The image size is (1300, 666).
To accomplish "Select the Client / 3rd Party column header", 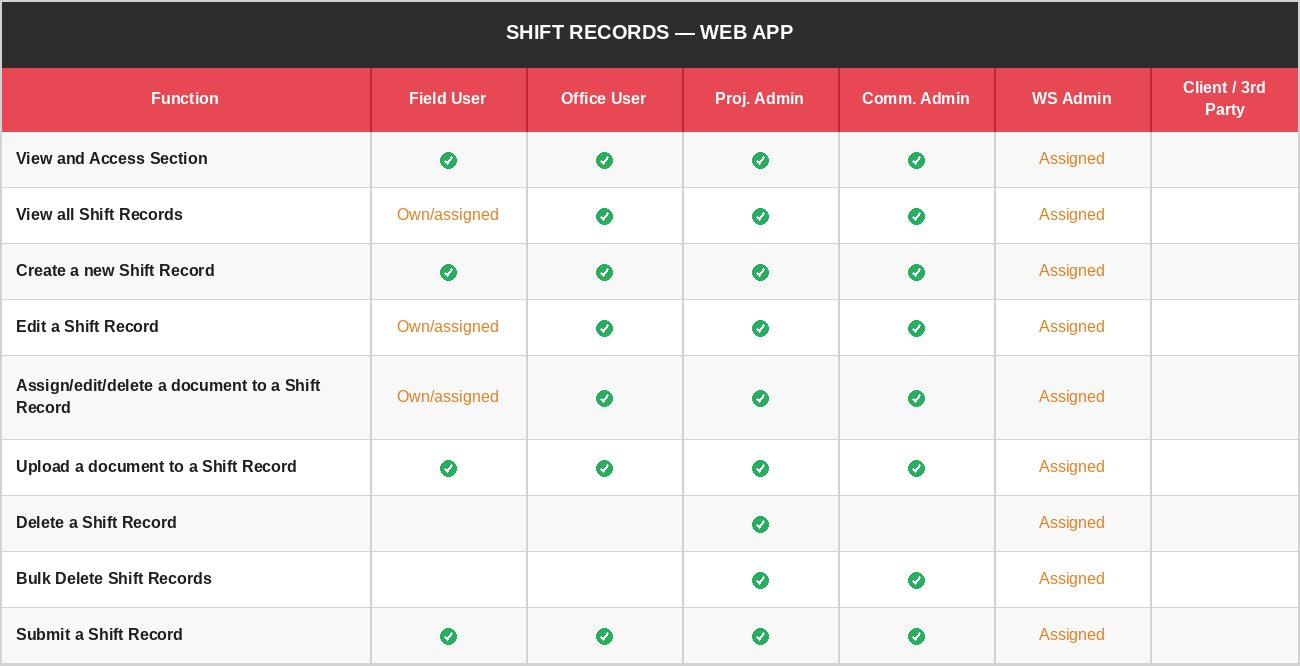I will 1224,98.
